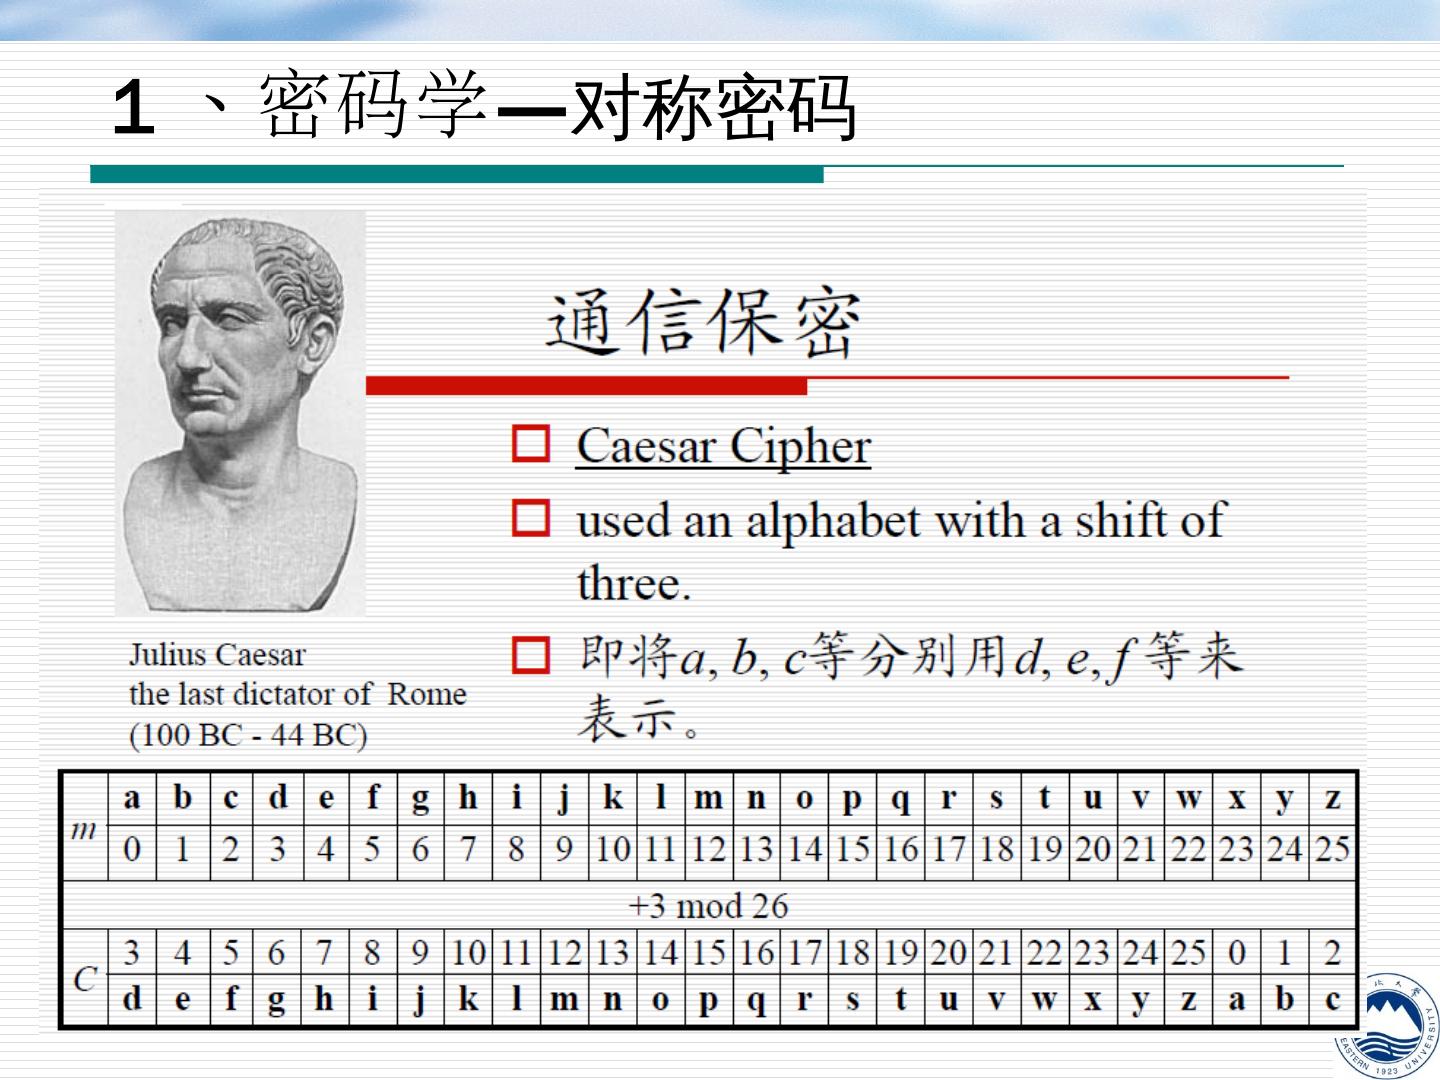Select the 'C' row label in the table
1440x1080 pixels.
click(85, 978)
